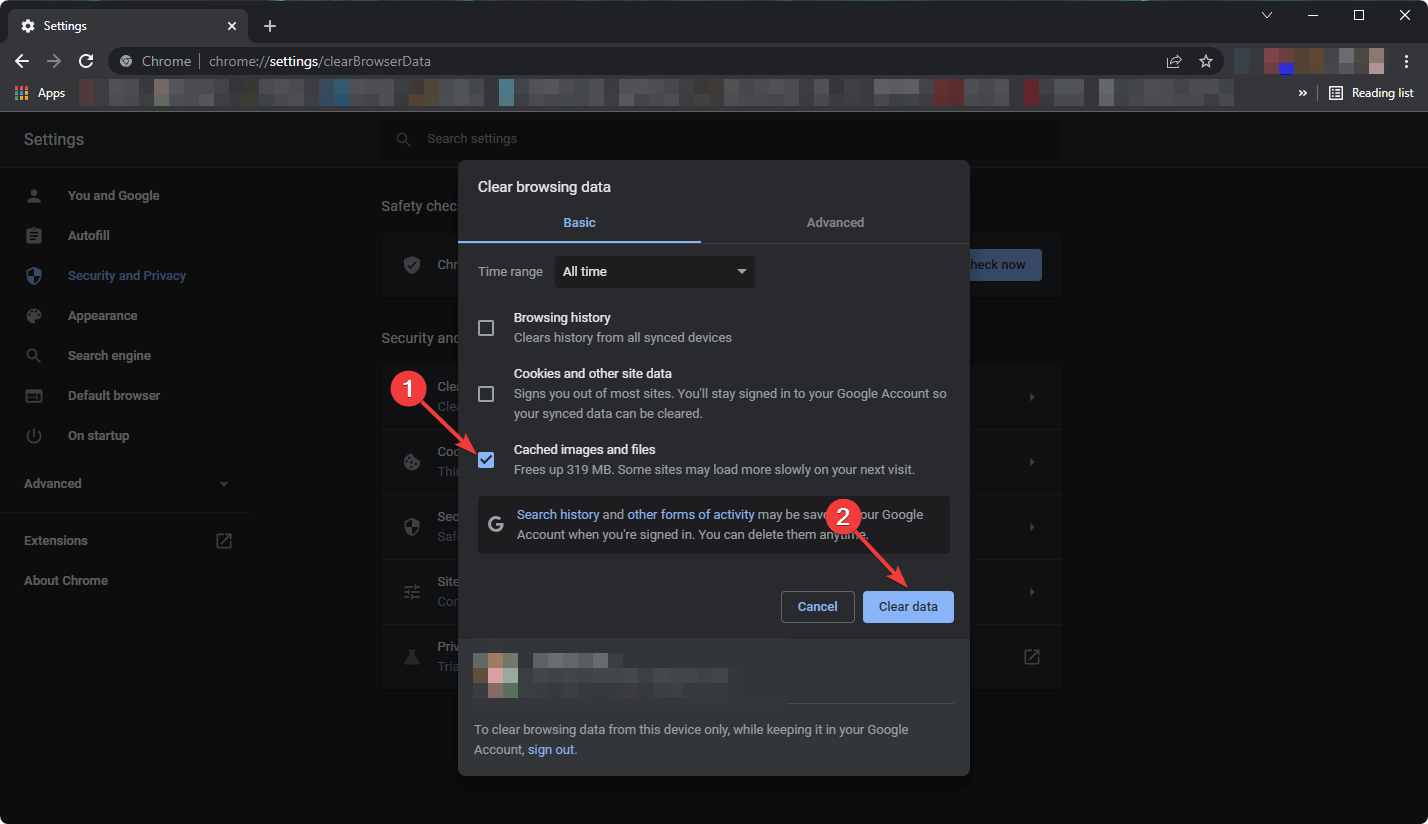The image size is (1428, 824).
Task: Open the Reading list panel
Action: click(x=1371, y=92)
